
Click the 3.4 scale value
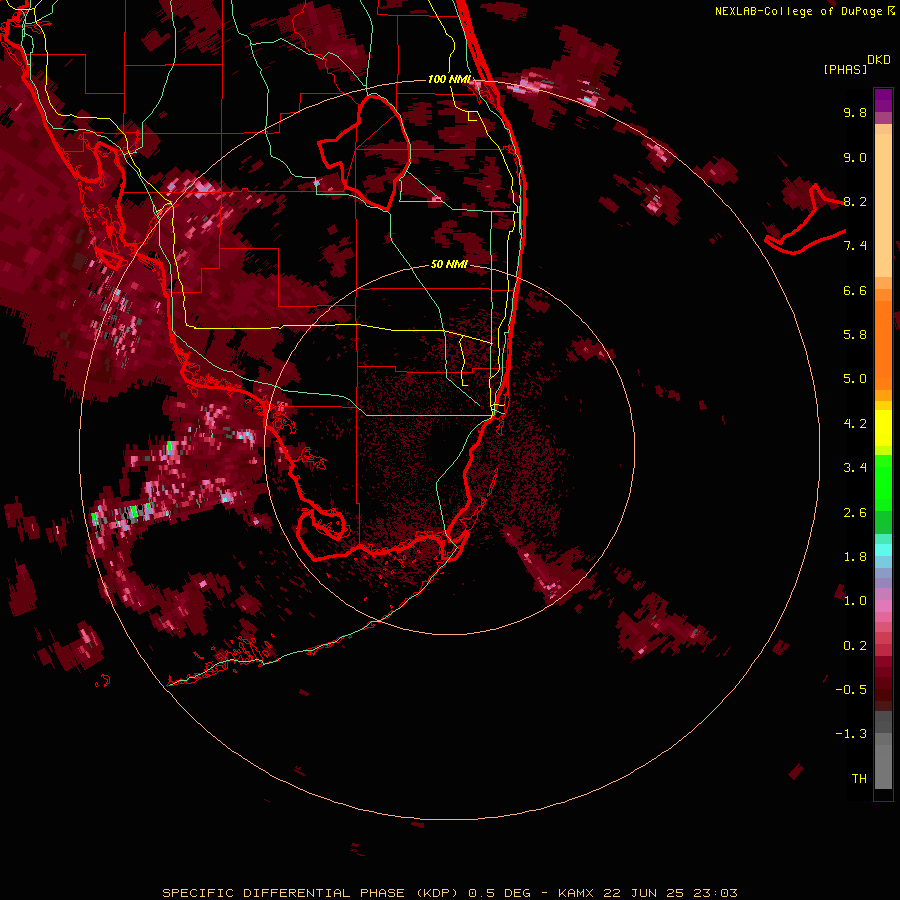(x=855, y=468)
